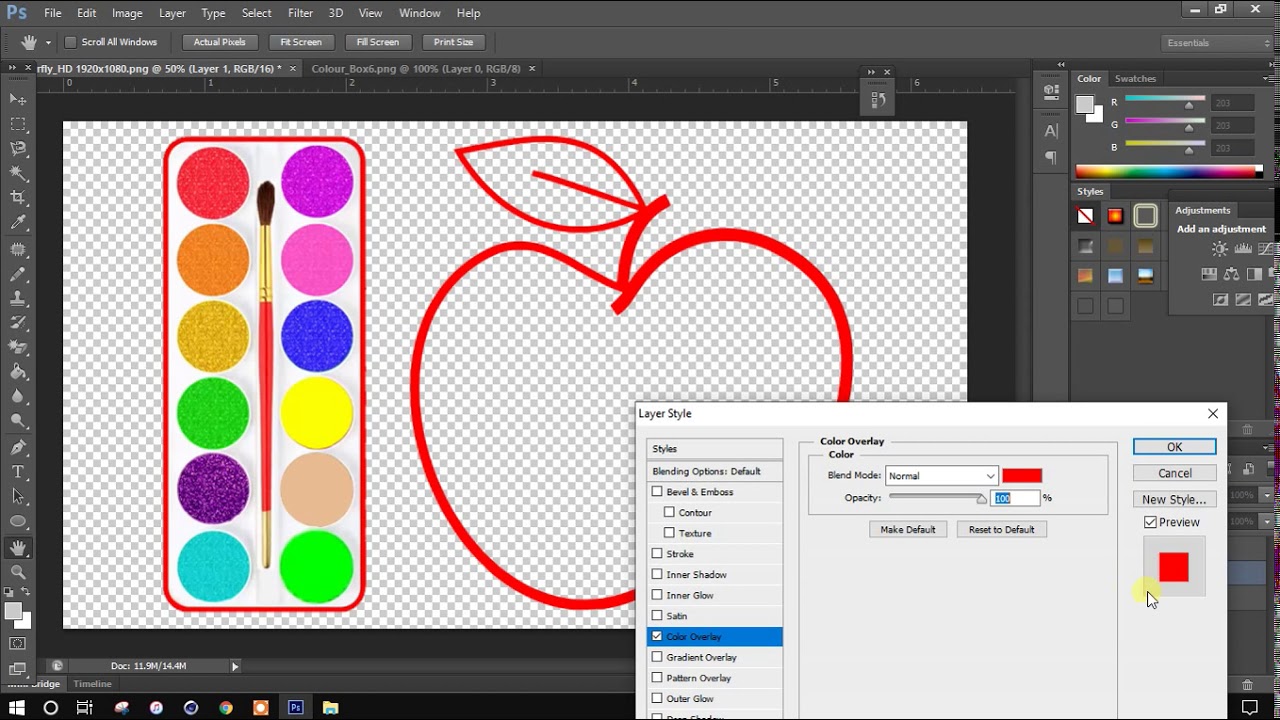
Task: Enable the Stroke style checkbox
Action: [657, 554]
